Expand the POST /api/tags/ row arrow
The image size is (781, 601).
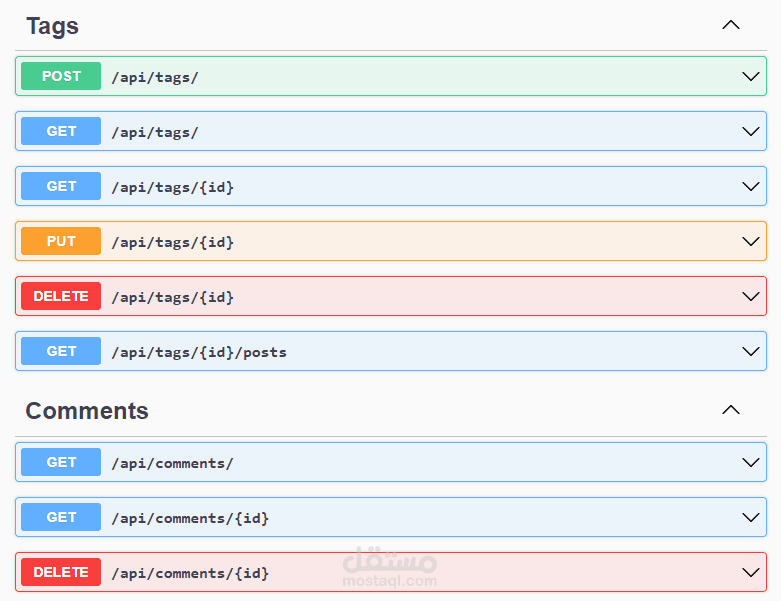[751, 76]
